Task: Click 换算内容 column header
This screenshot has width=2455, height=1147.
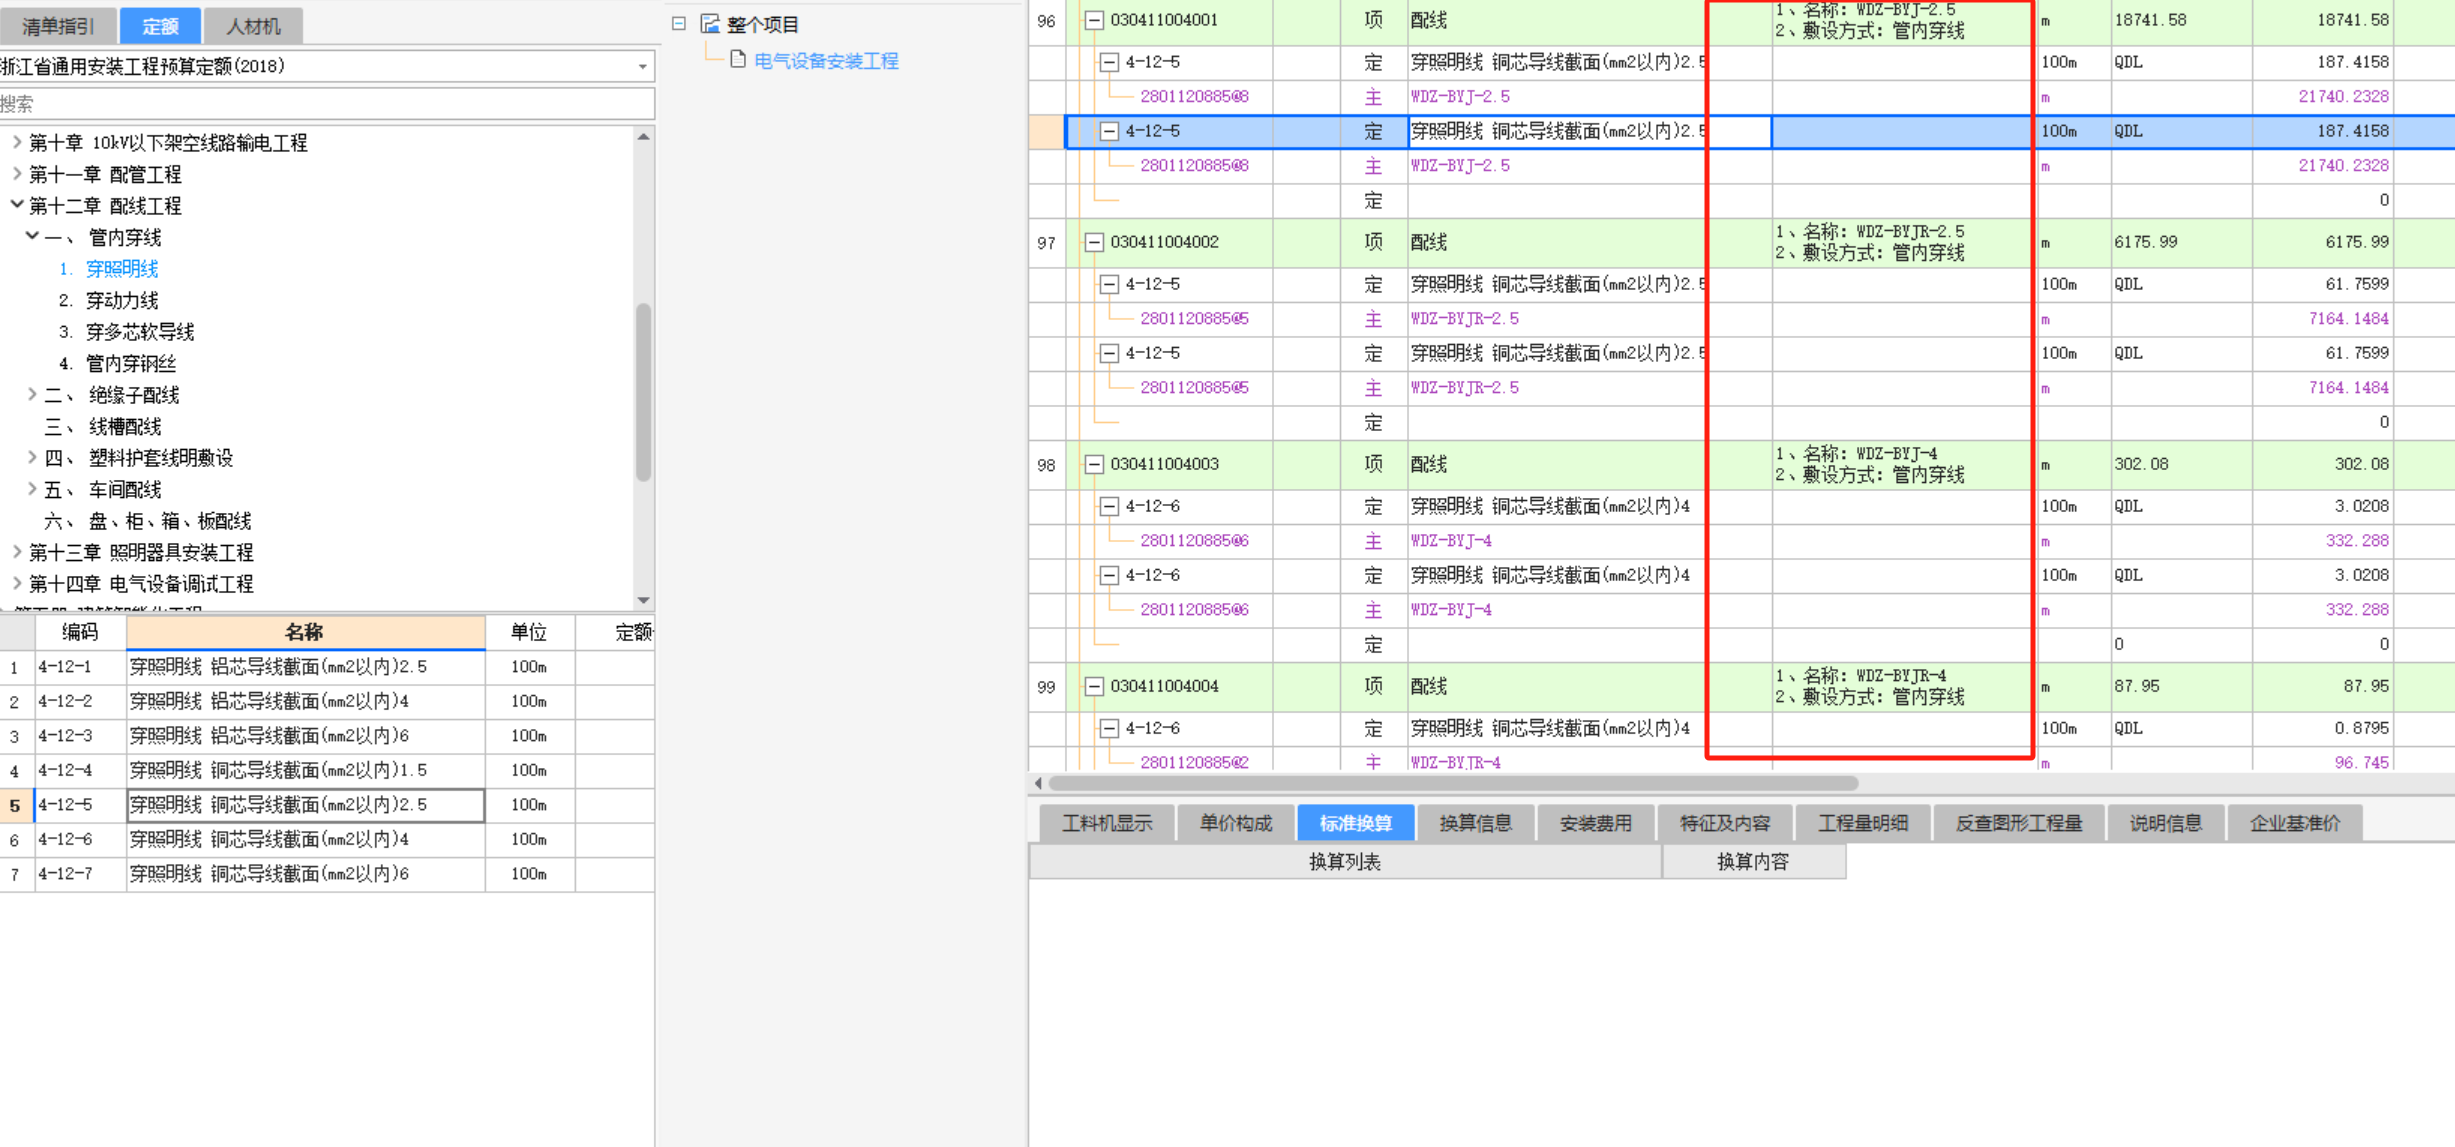Action: 1753,862
